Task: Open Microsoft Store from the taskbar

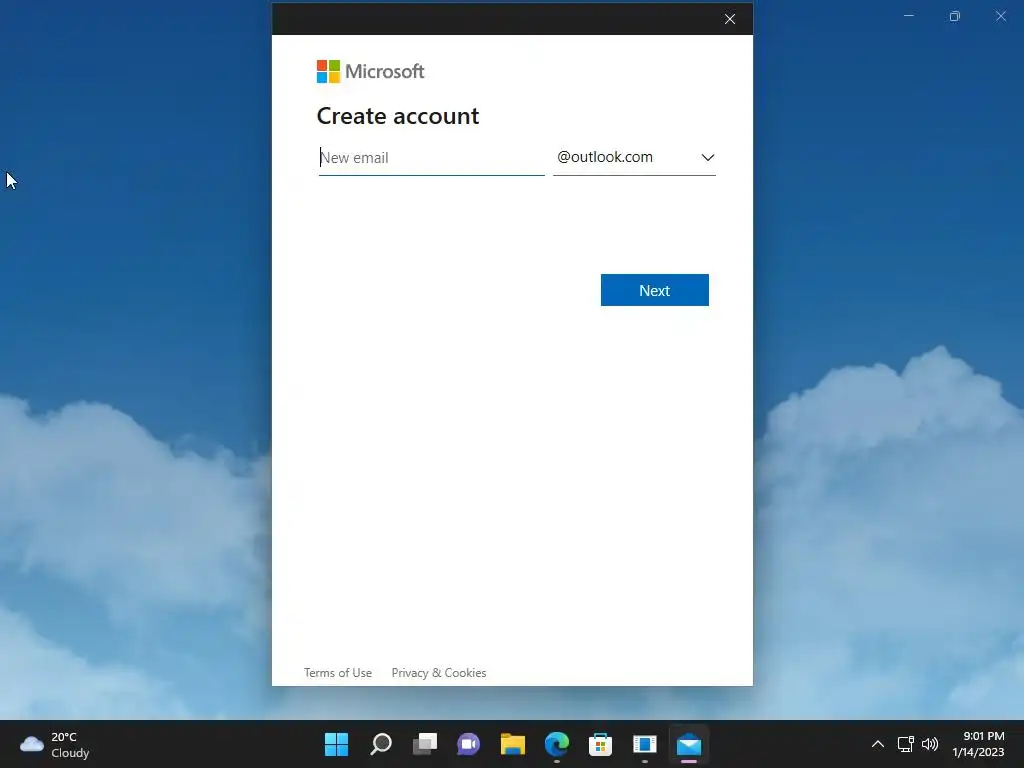Action: [600, 744]
